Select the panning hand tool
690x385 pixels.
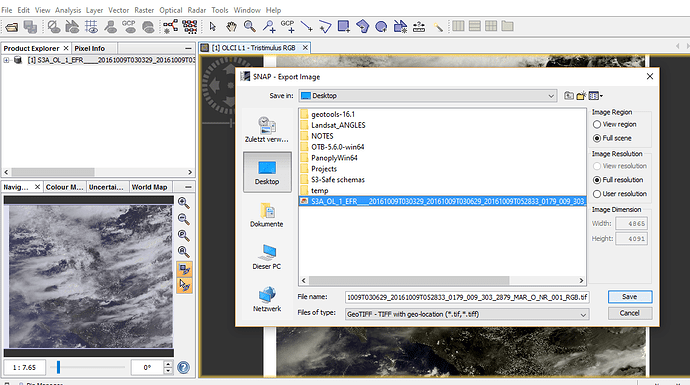coord(231,27)
